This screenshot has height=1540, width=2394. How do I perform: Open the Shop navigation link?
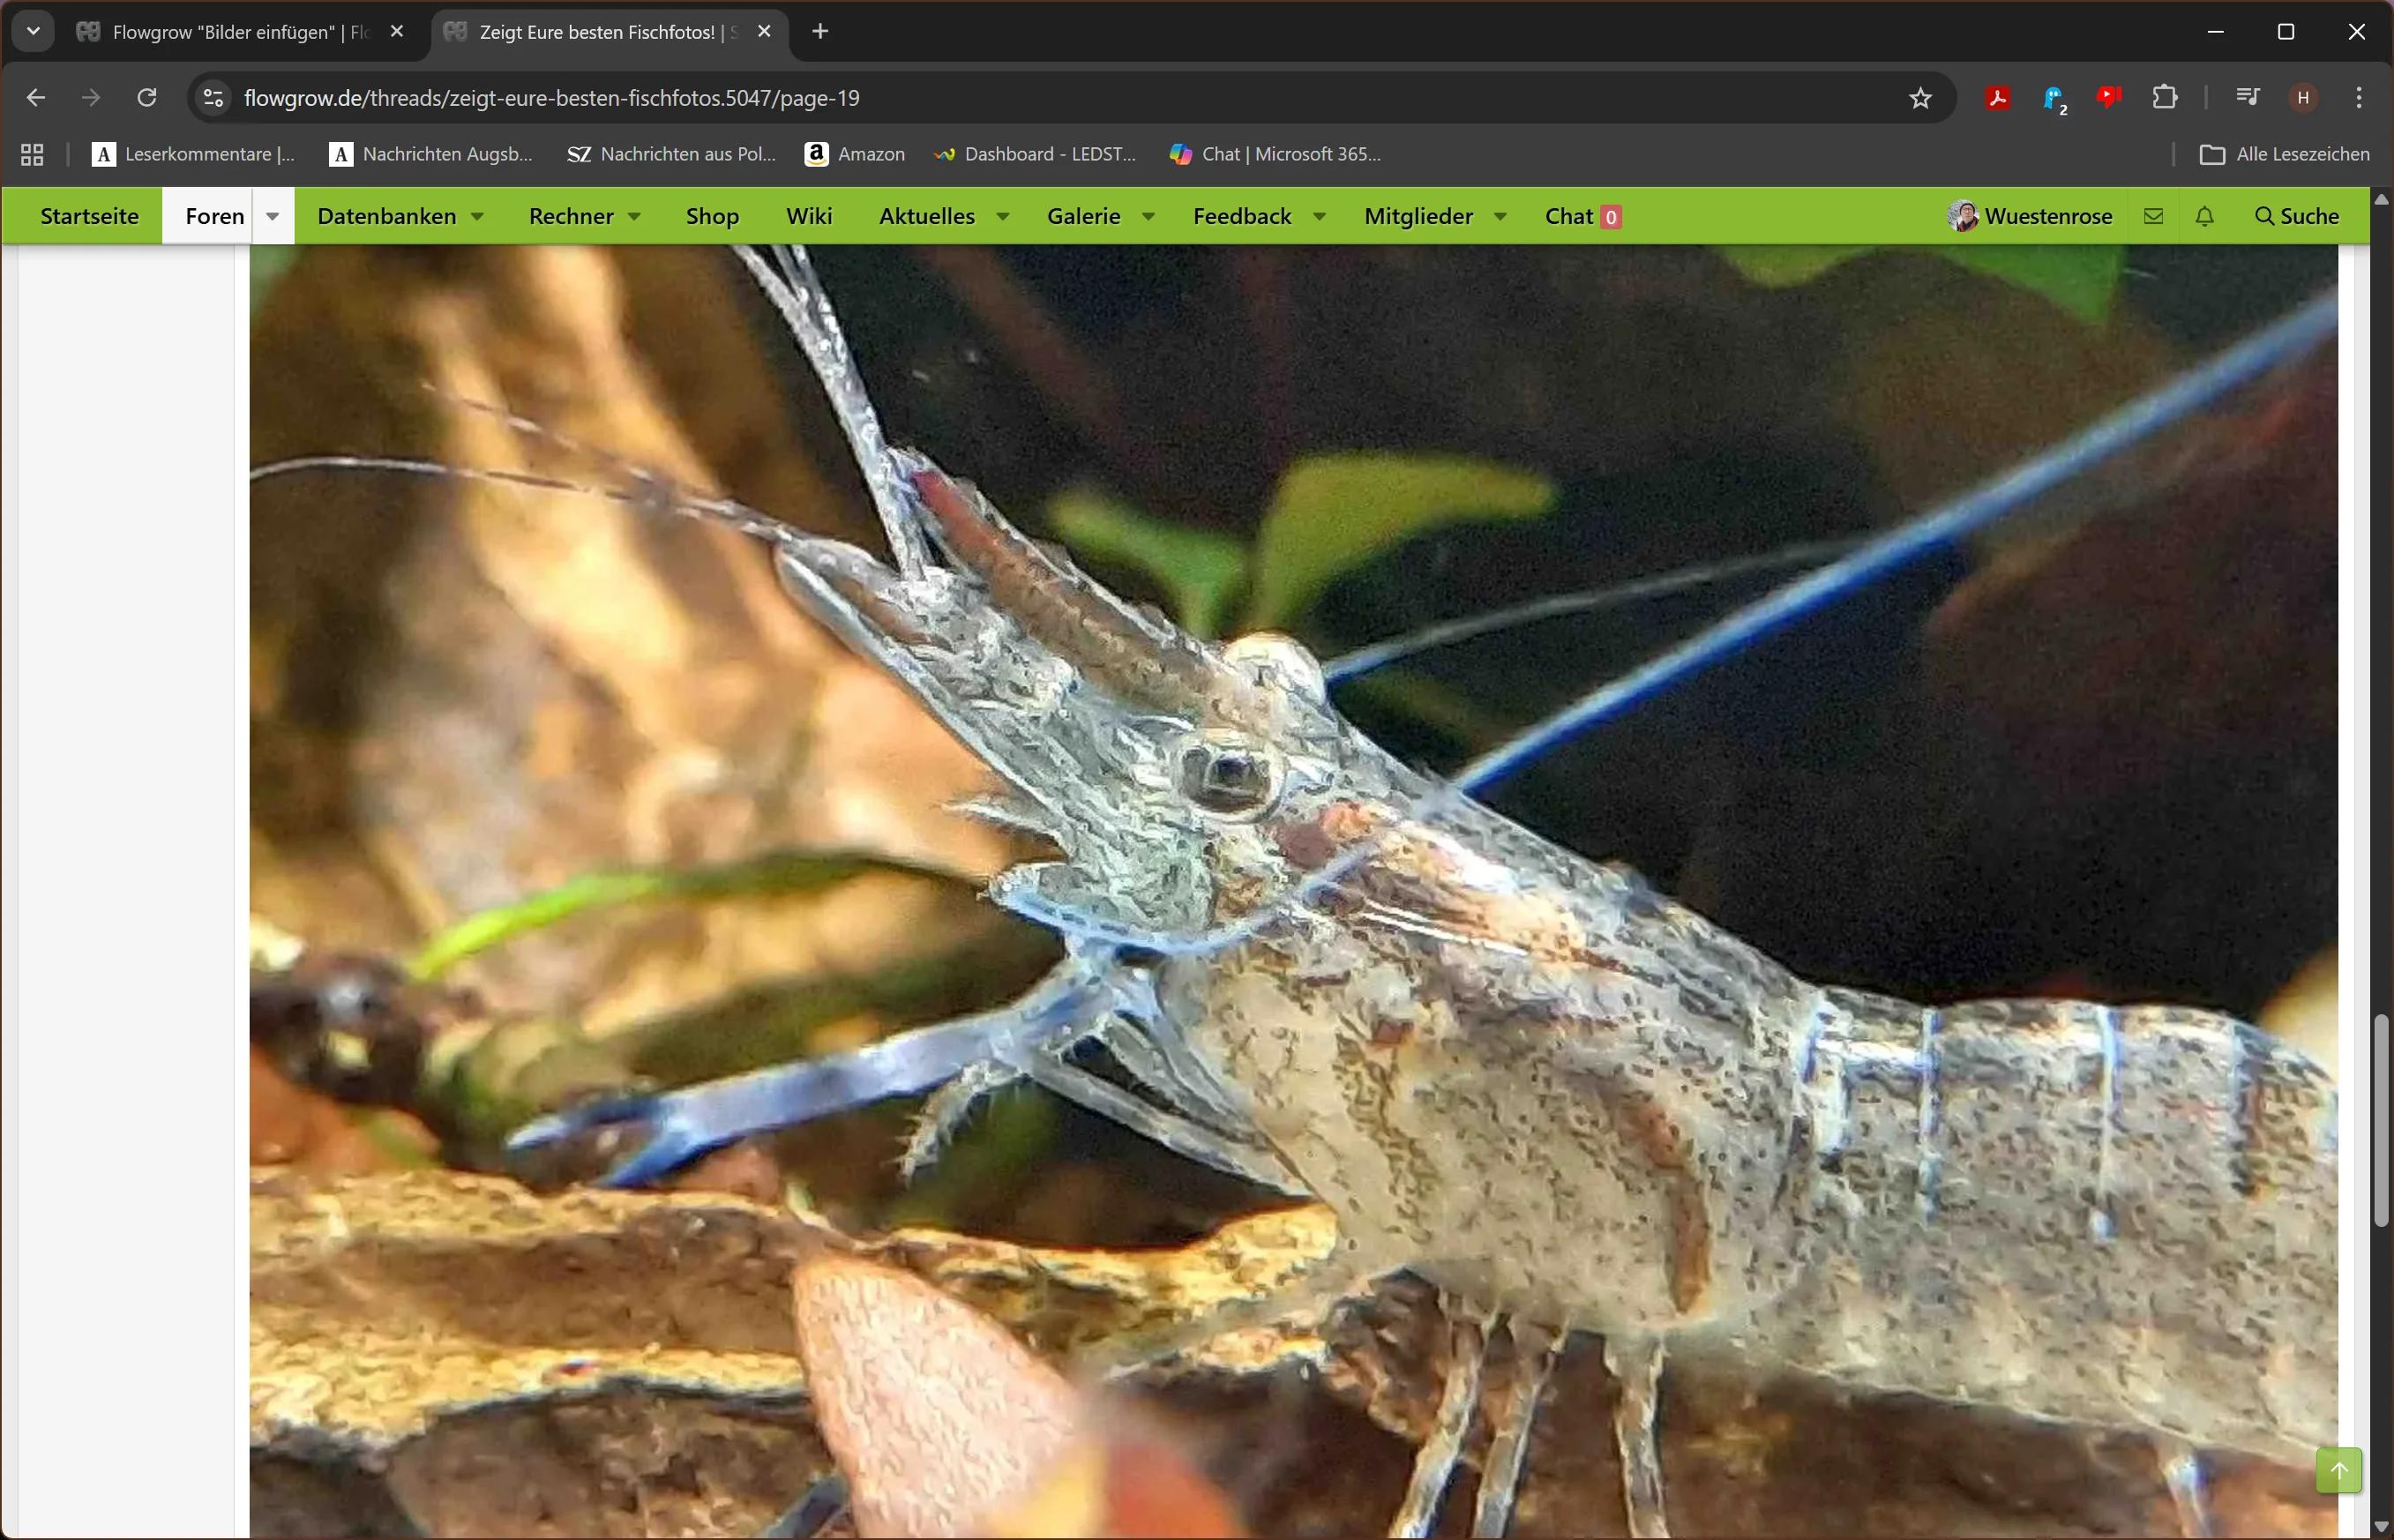point(712,216)
